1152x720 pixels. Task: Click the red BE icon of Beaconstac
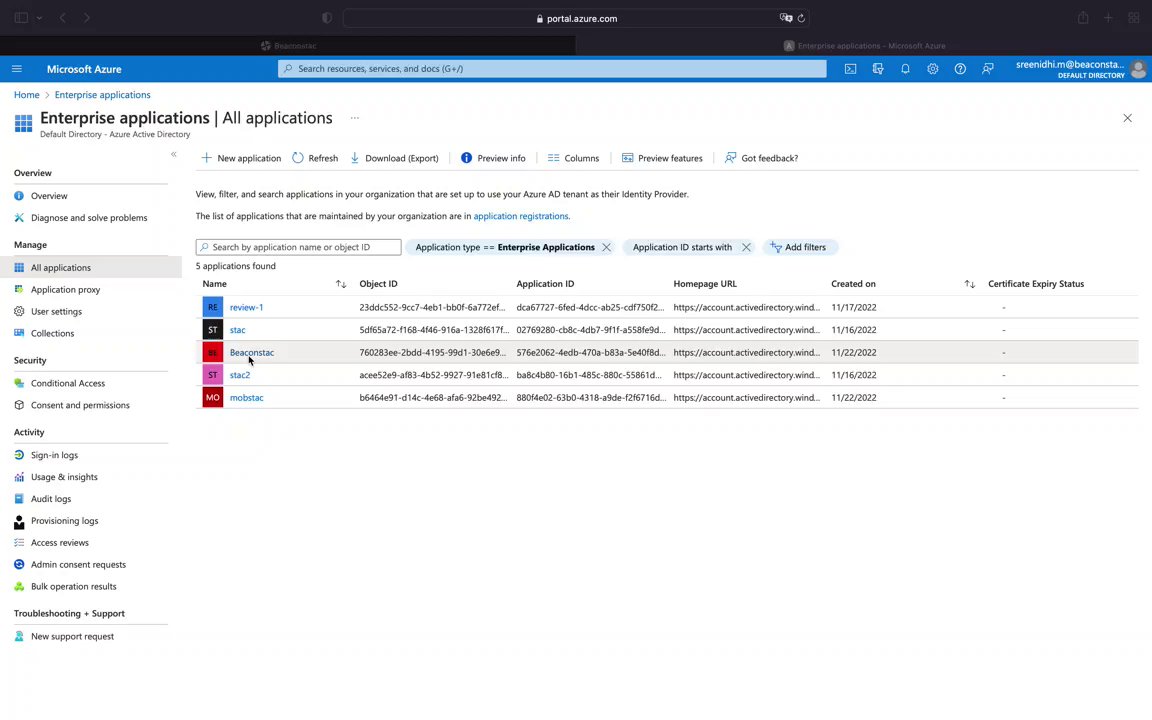(212, 353)
